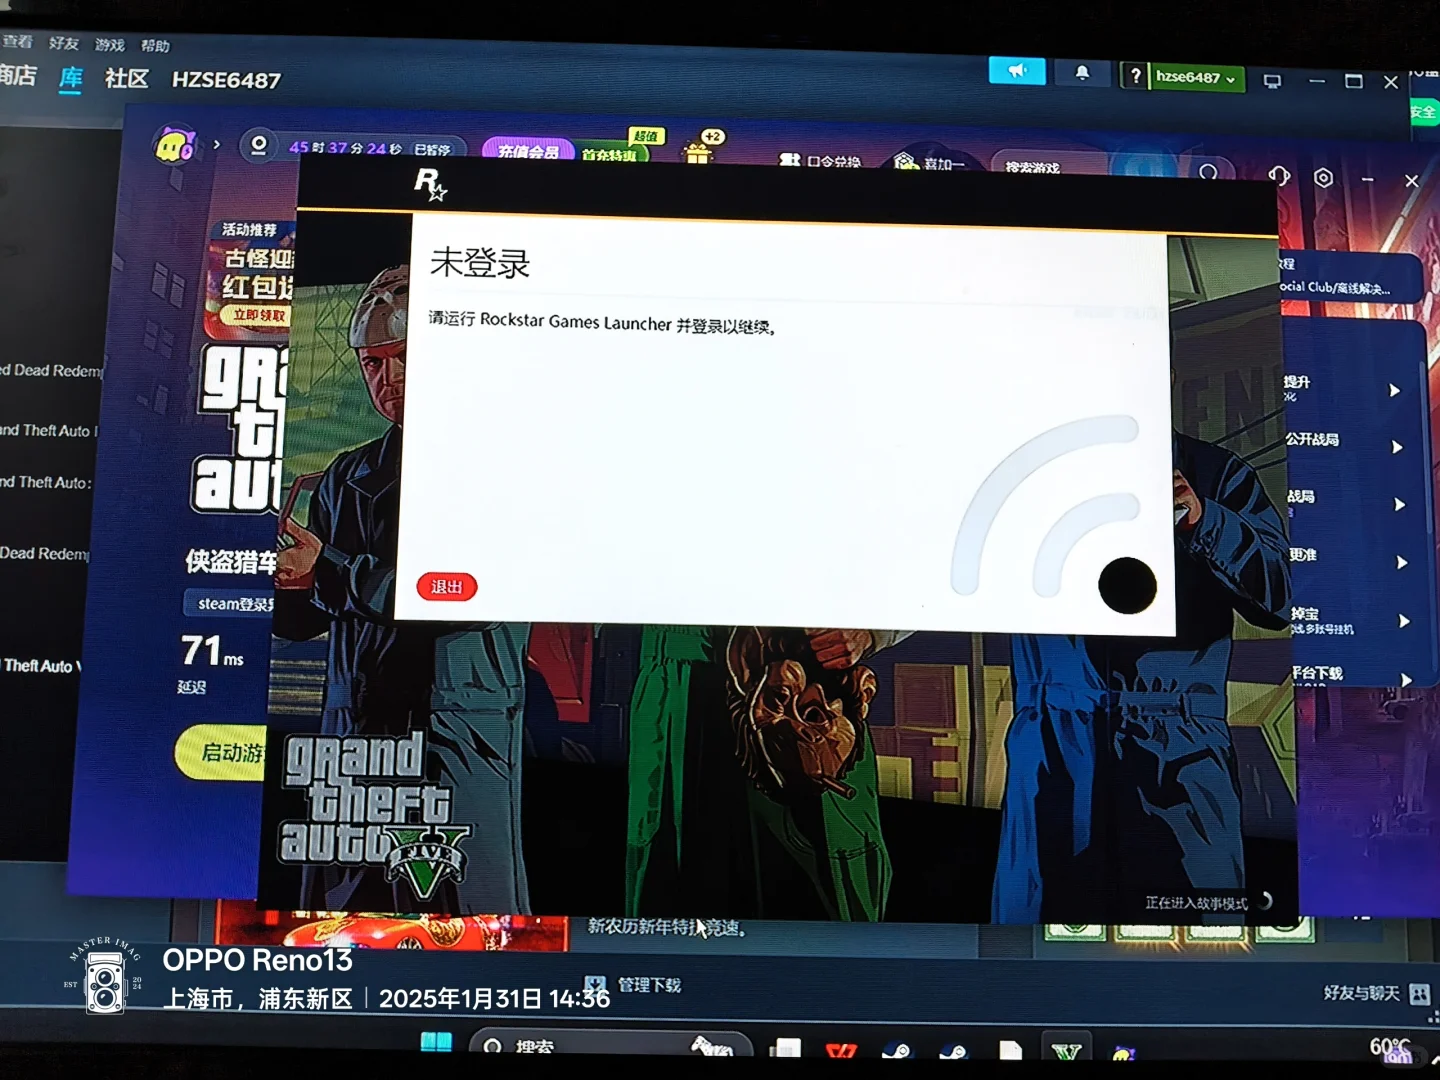Viewport: 1440px width, 1080px height.
Task: Open customer service headset icon
Action: coord(1279,176)
